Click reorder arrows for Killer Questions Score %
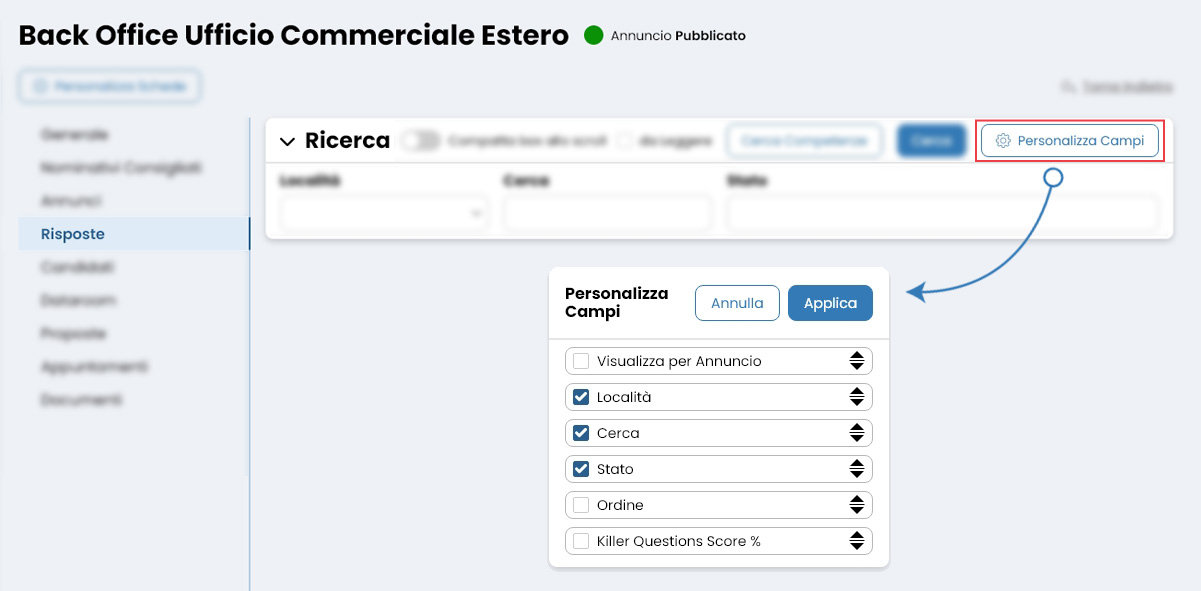 (857, 540)
